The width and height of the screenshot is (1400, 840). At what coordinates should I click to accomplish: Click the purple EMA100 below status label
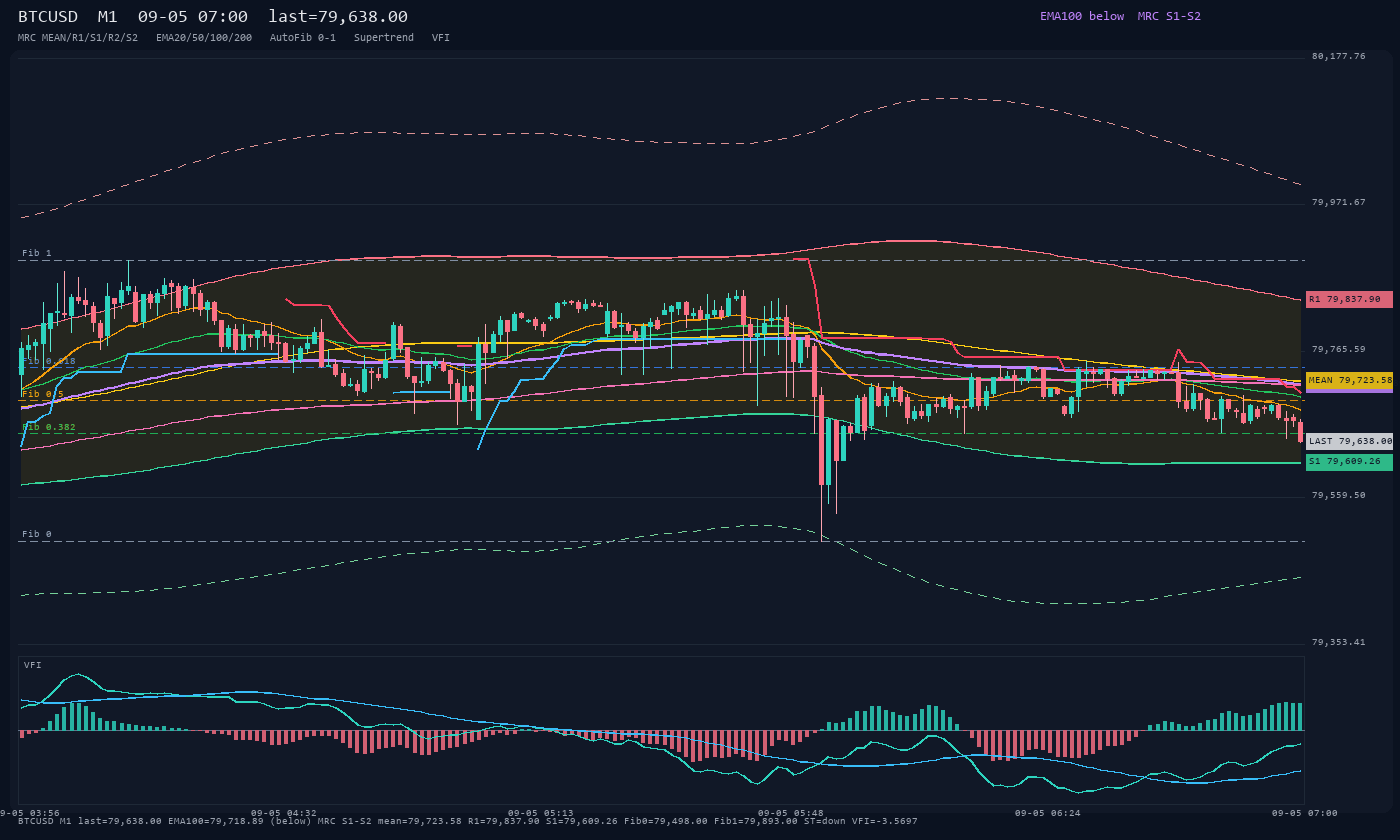[x=1082, y=16]
